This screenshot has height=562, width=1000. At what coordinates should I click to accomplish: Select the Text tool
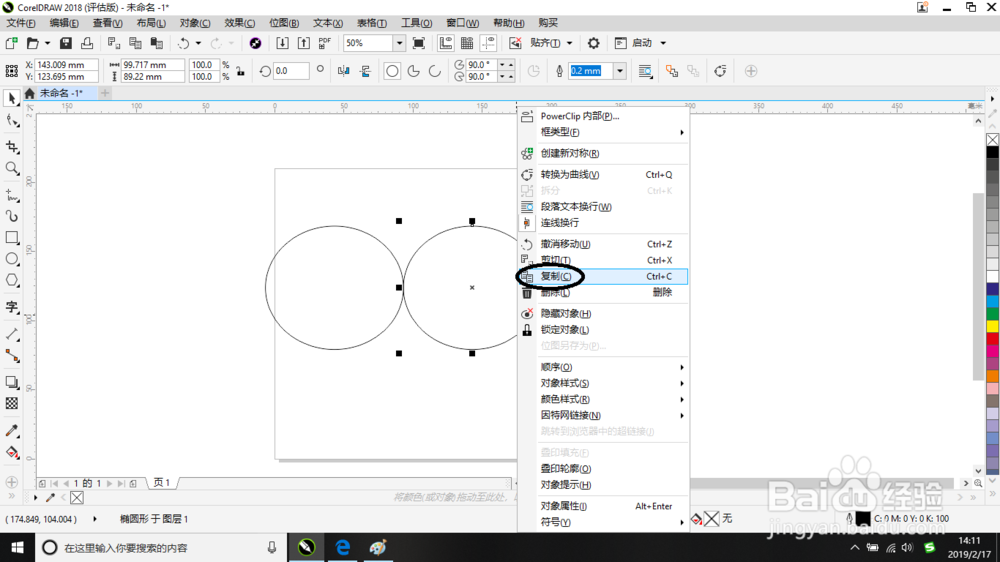click(x=11, y=307)
